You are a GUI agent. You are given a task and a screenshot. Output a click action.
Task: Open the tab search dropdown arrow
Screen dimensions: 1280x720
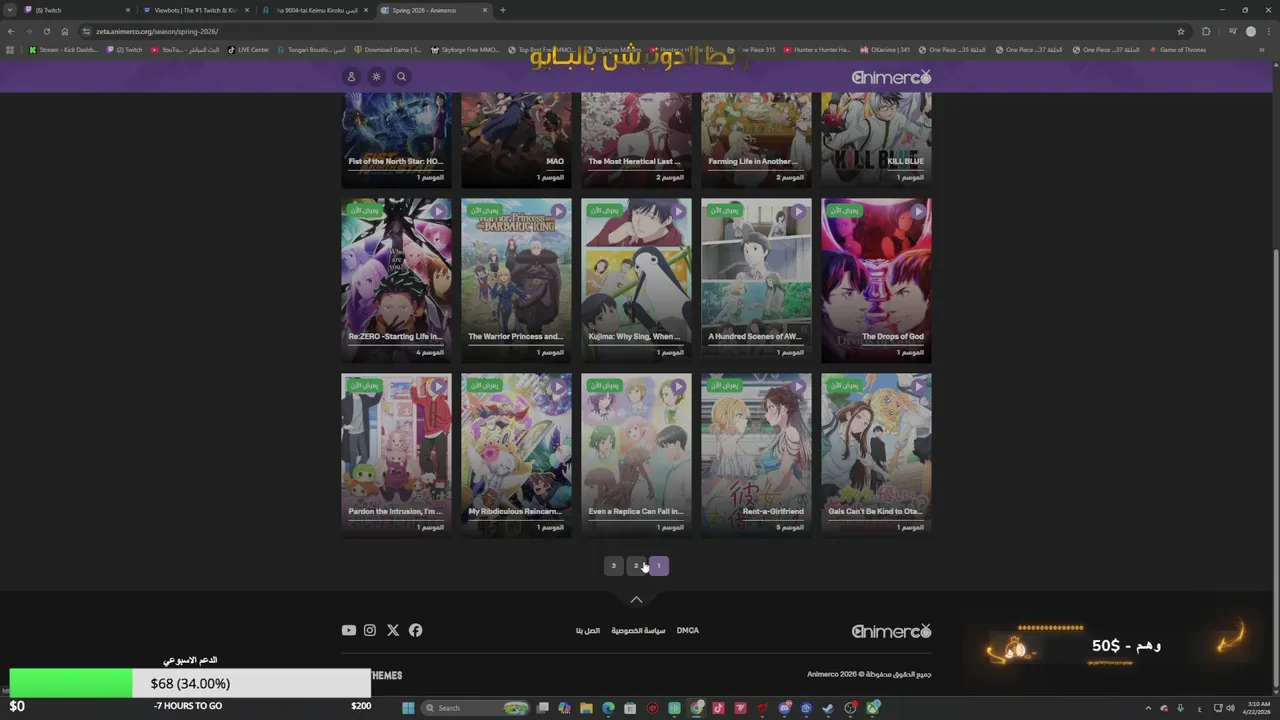point(9,10)
